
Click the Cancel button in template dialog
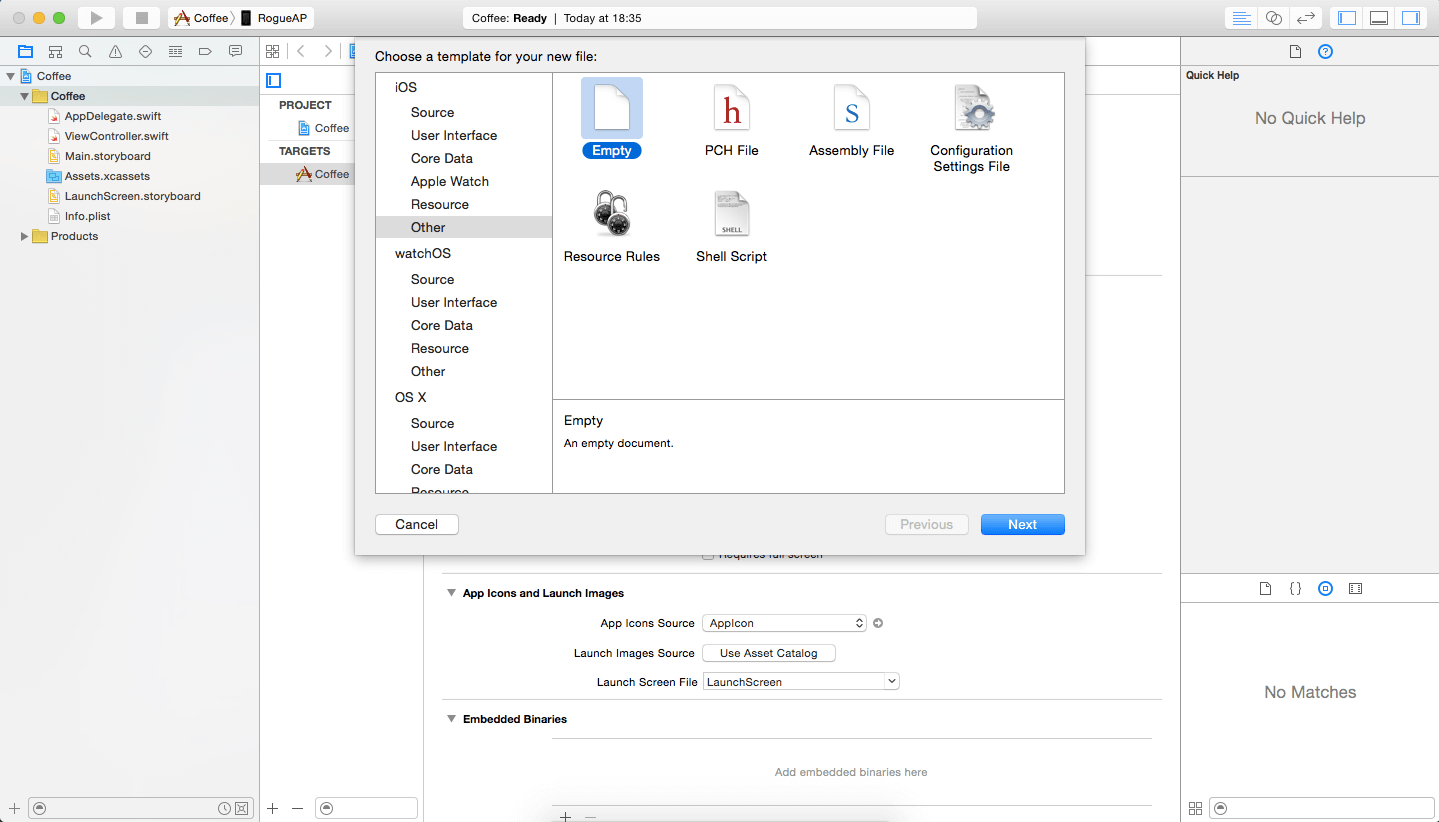(417, 524)
